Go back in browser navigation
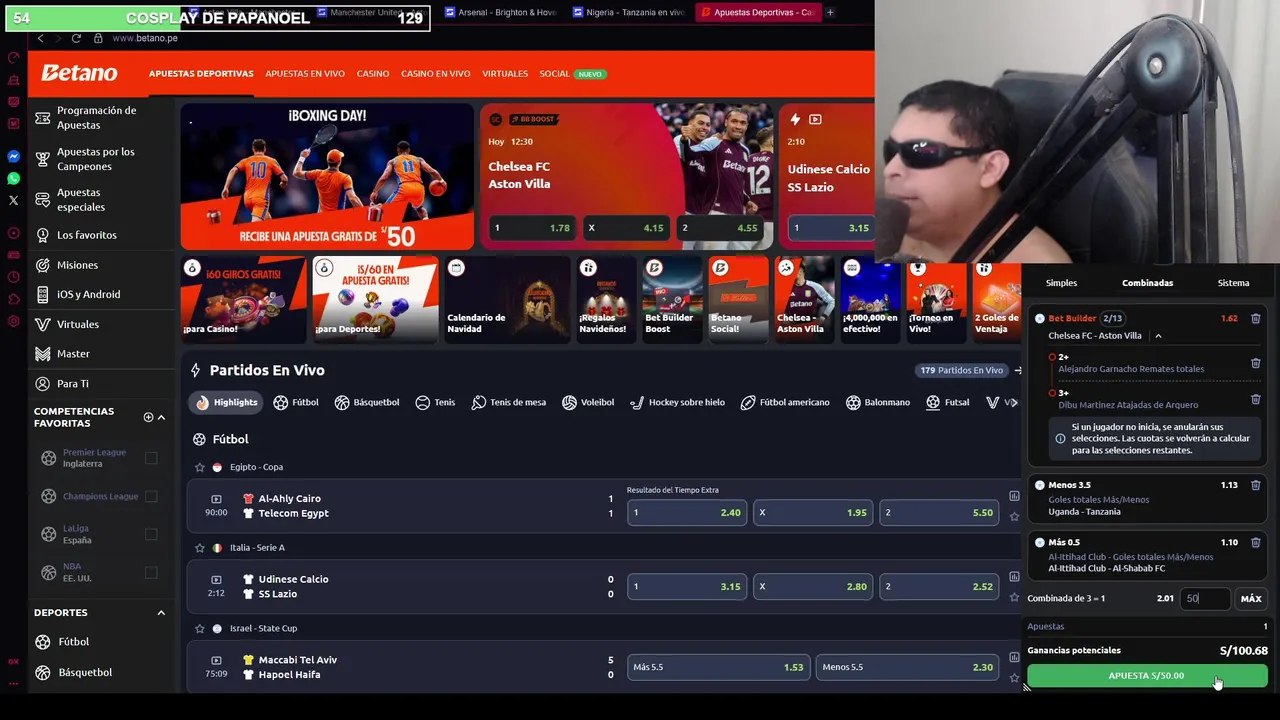The height and width of the screenshot is (720, 1280). point(40,38)
